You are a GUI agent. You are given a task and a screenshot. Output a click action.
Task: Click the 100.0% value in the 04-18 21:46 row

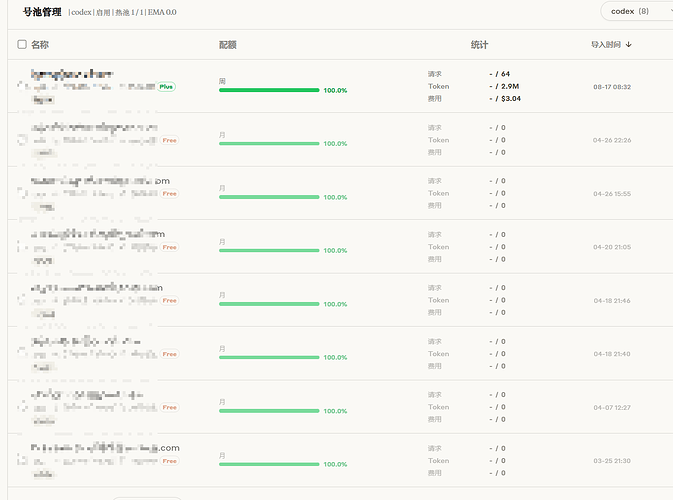coord(335,304)
